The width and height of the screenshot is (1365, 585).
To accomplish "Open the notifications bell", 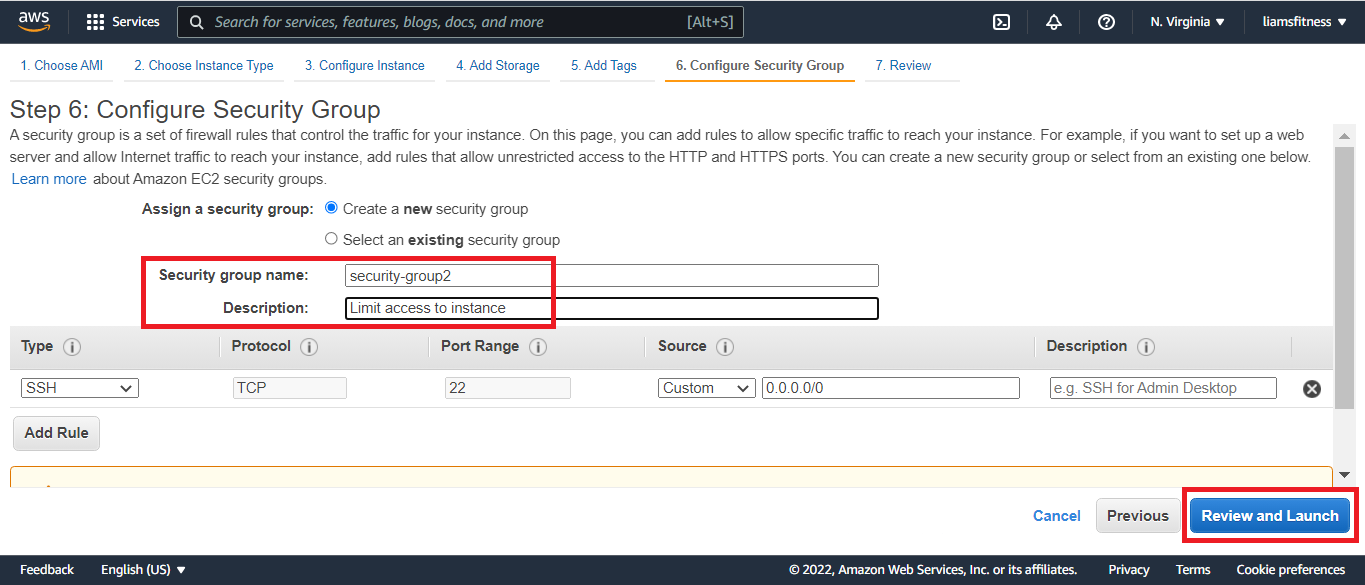I will coord(1054,22).
